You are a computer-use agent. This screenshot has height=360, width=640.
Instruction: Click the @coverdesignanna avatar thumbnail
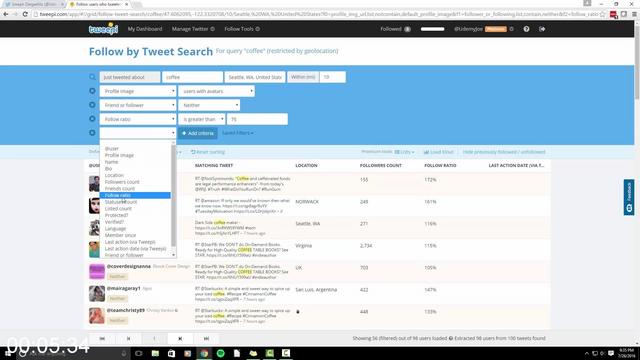click(97, 271)
